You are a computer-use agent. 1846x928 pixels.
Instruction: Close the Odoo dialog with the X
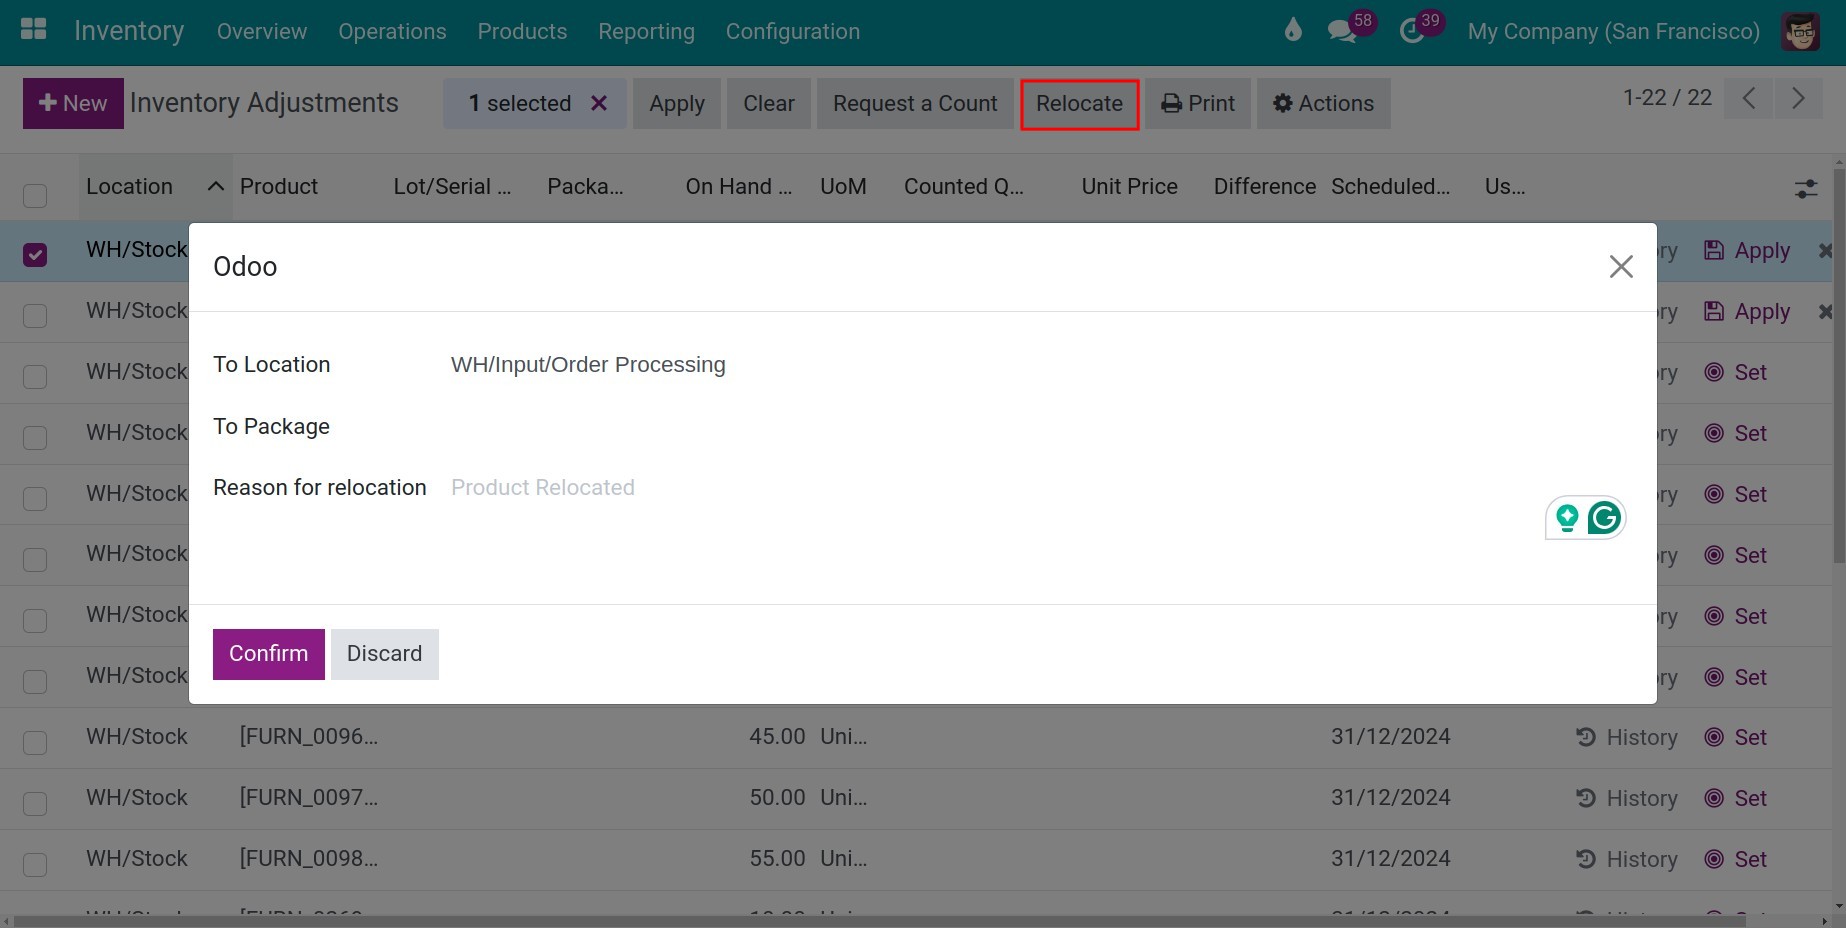click(1621, 266)
